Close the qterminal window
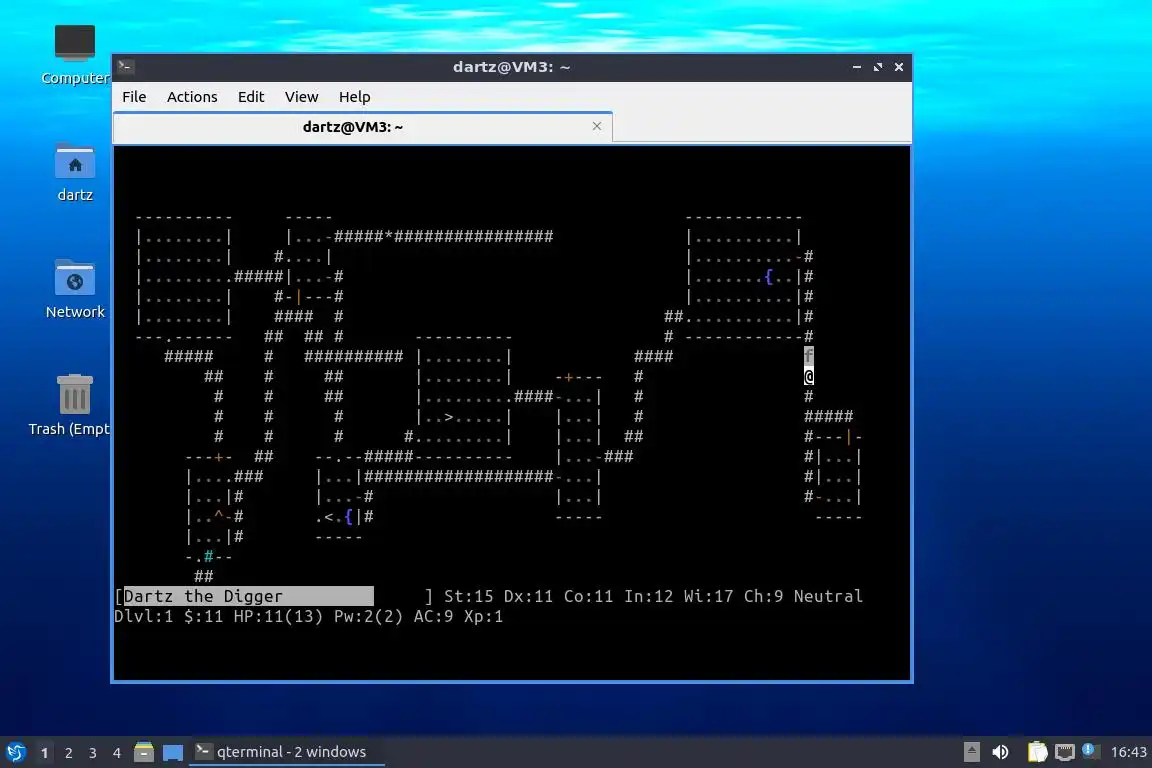Viewport: 1152px width, 768px height. click(899, 67)
